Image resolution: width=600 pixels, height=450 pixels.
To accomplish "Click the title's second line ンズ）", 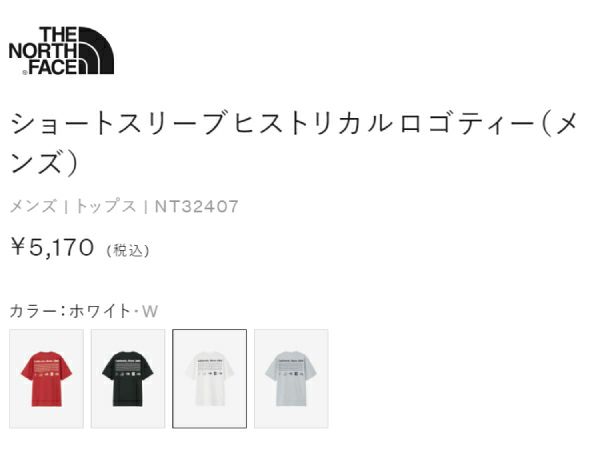I will 45,163.
